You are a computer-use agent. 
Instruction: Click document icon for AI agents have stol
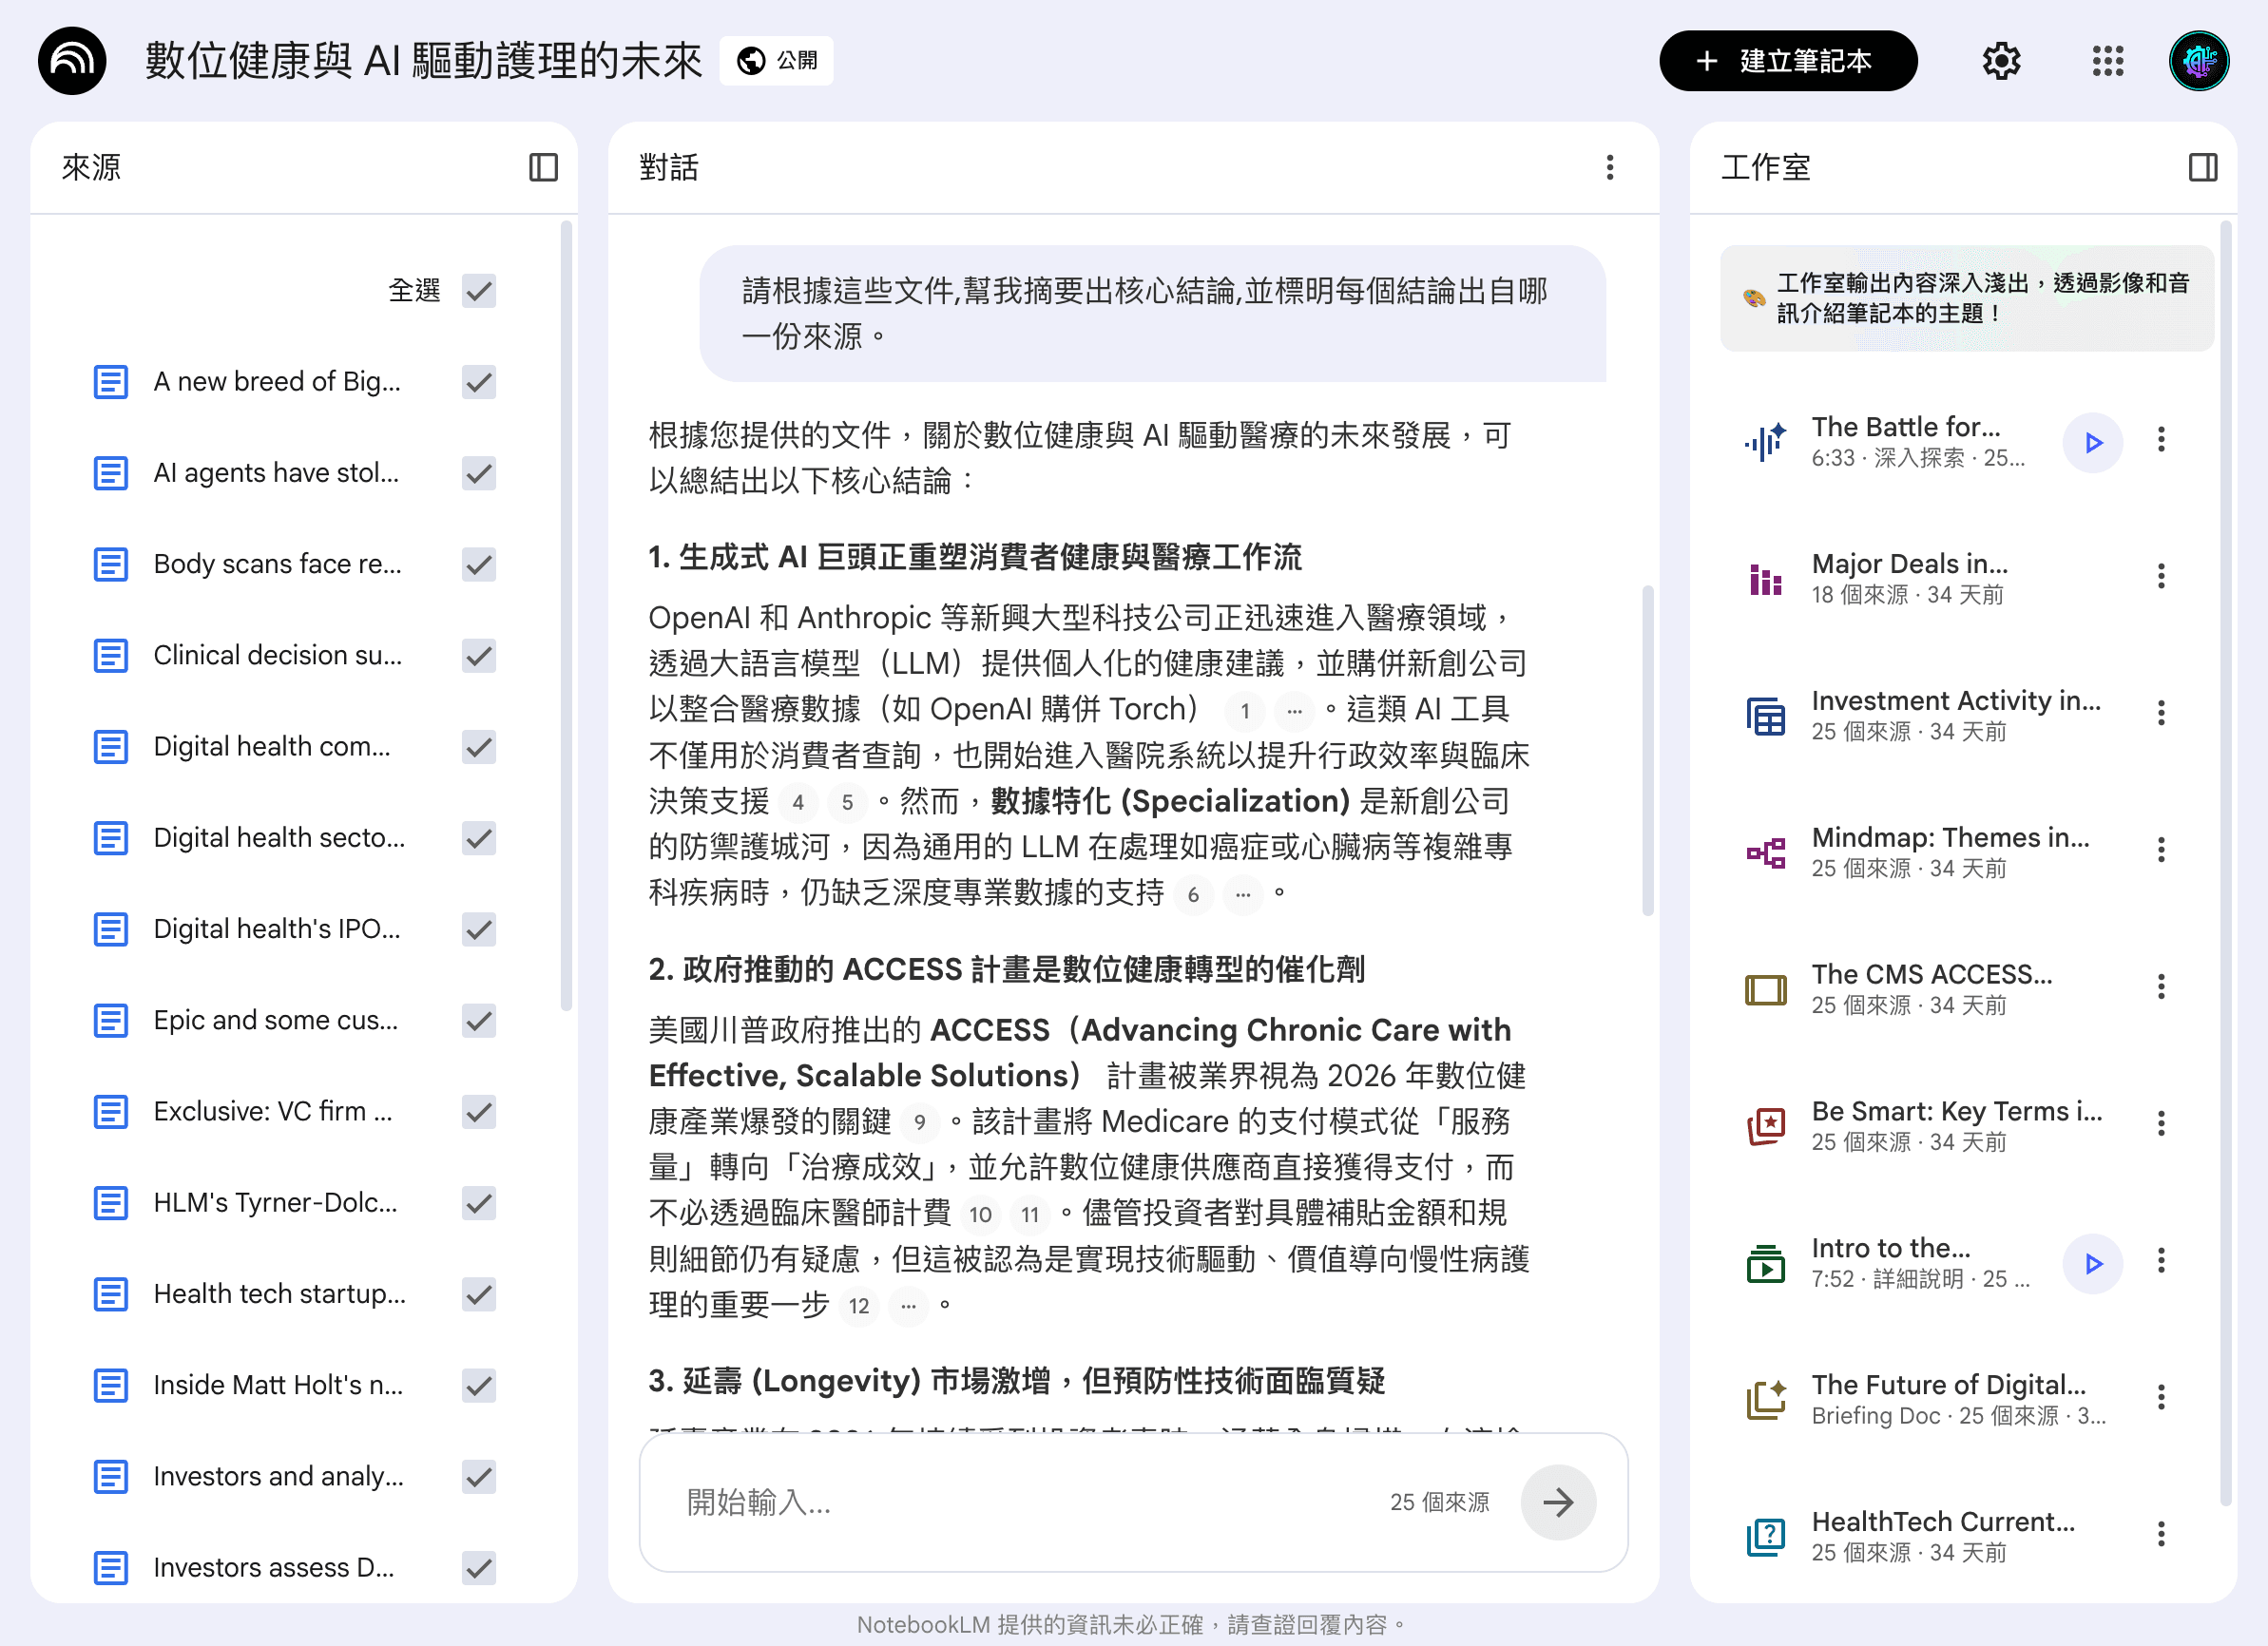point(111,473)
